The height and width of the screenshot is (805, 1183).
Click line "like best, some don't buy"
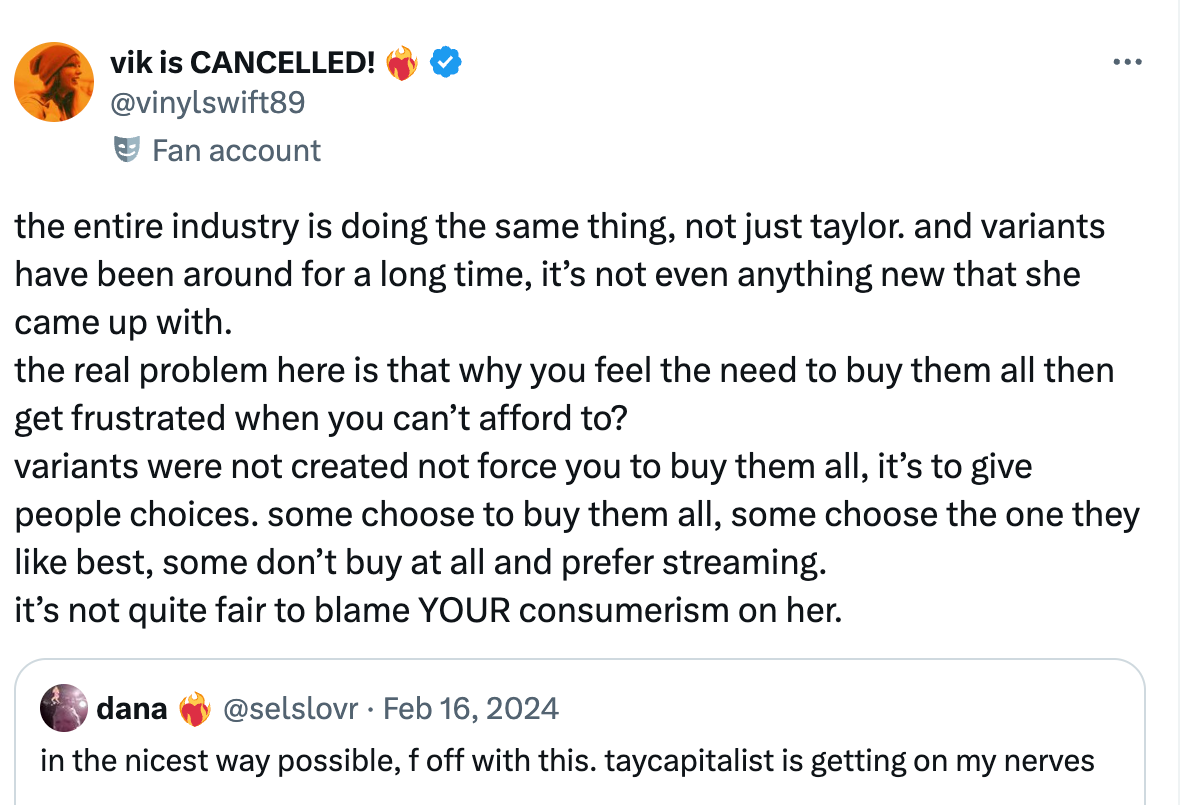point(420,562)
